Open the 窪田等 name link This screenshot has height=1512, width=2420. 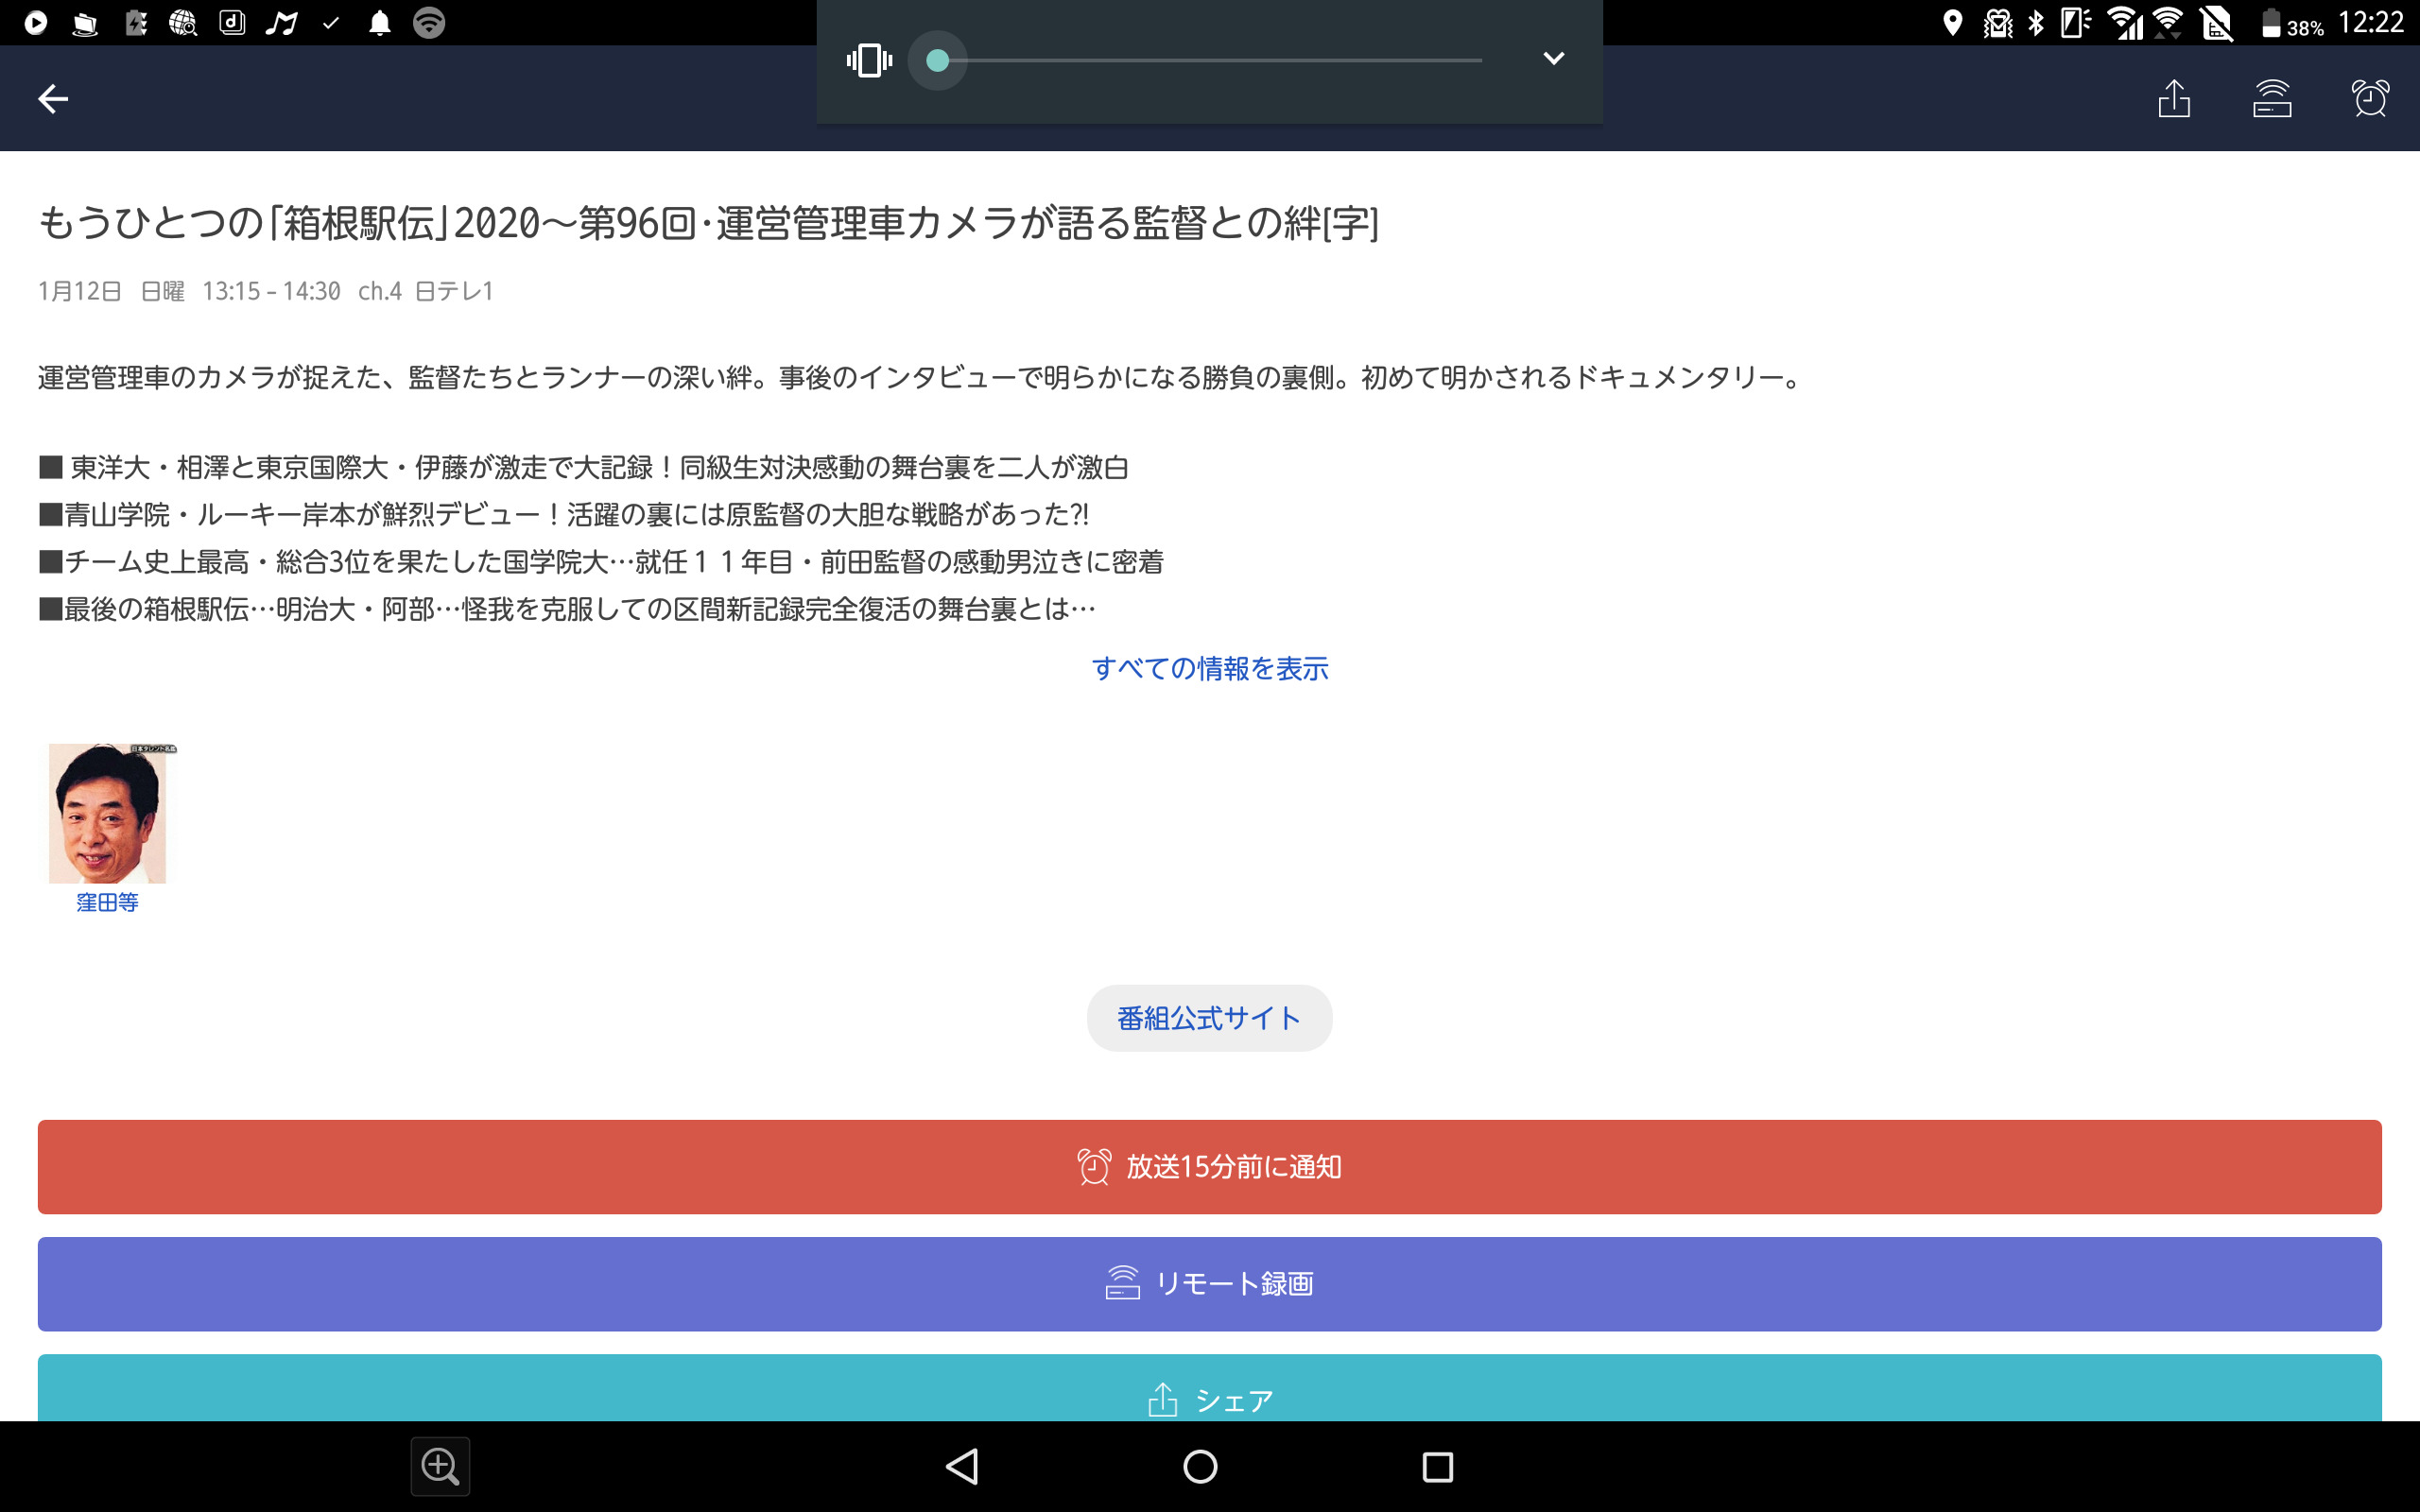pos(107,902)
